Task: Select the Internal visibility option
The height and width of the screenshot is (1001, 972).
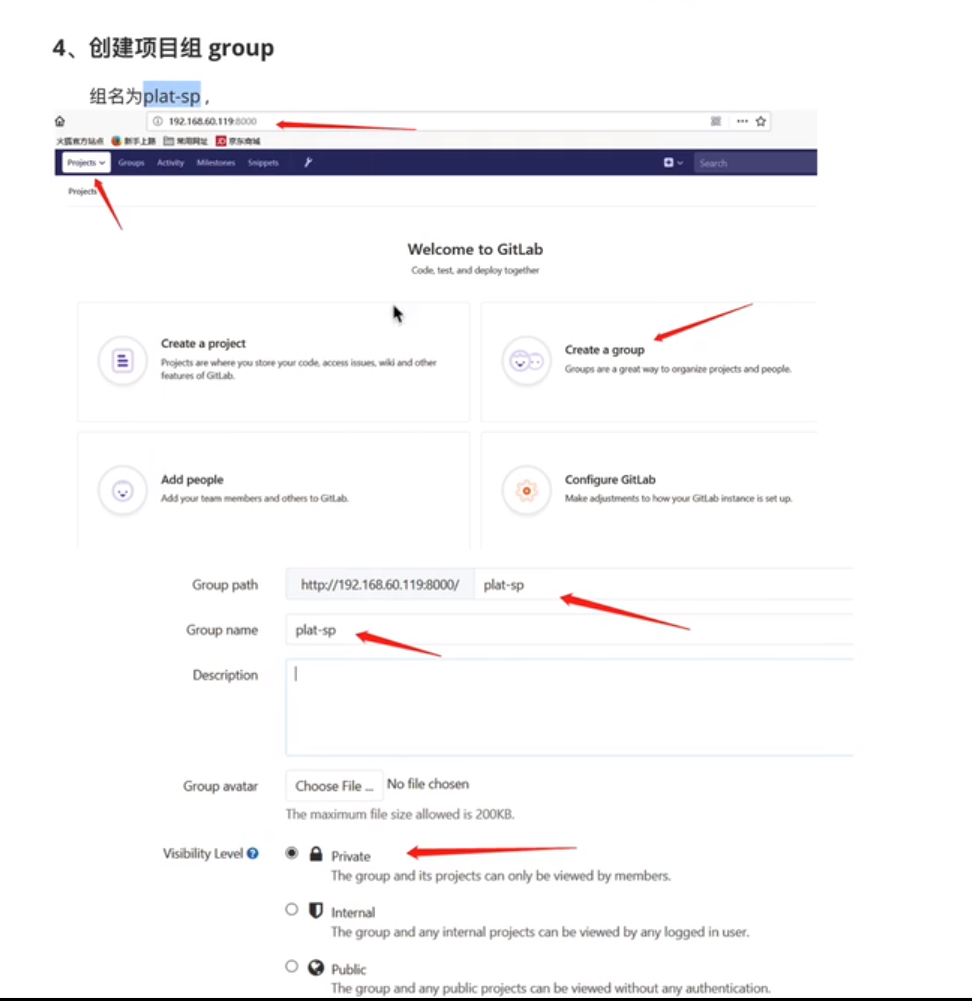Action: (291, 909)
